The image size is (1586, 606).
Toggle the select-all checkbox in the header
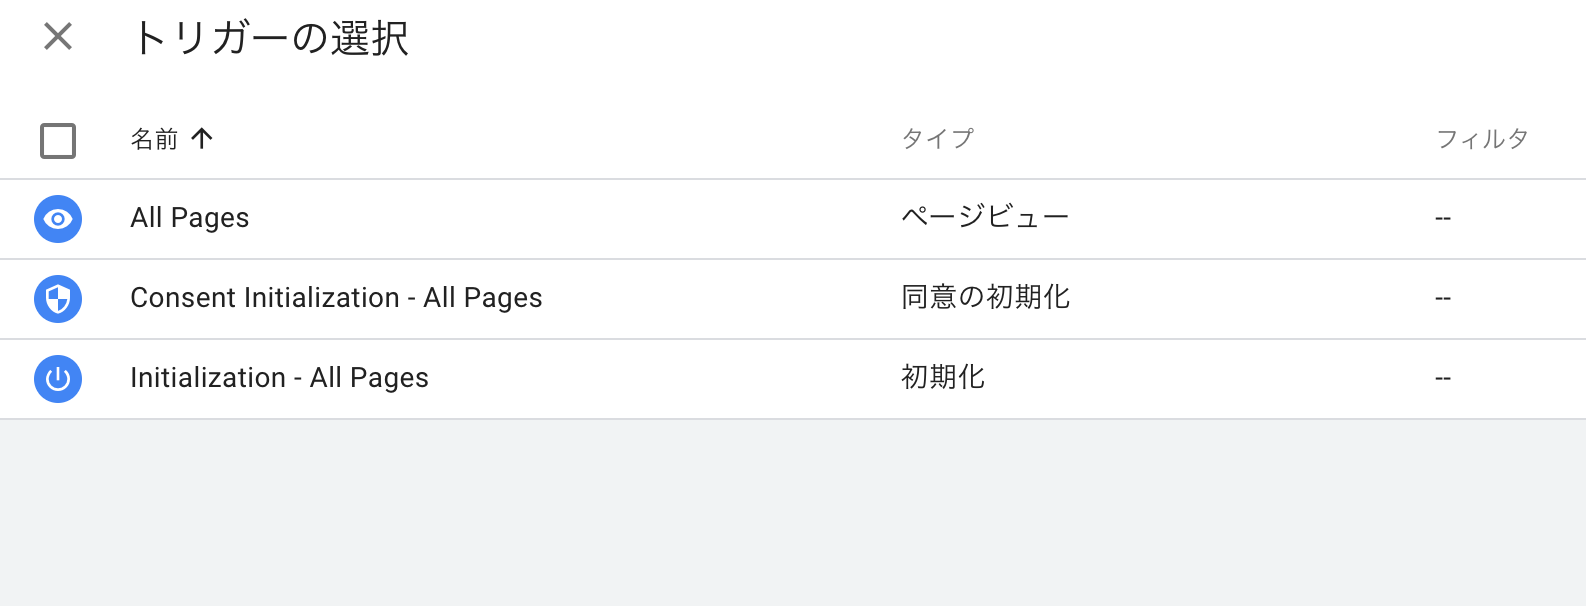tap(57, 140)
